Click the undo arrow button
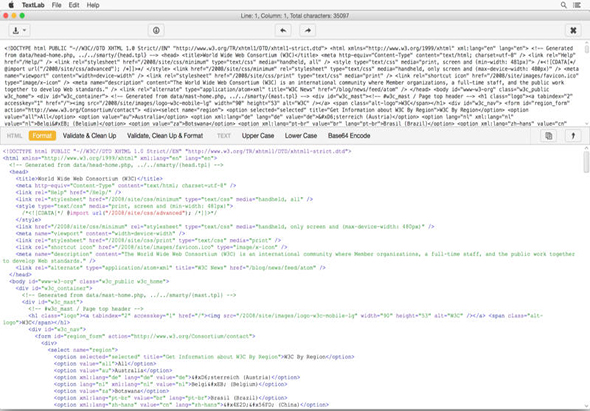The image size is (590, 411). (x=283, y=30)
